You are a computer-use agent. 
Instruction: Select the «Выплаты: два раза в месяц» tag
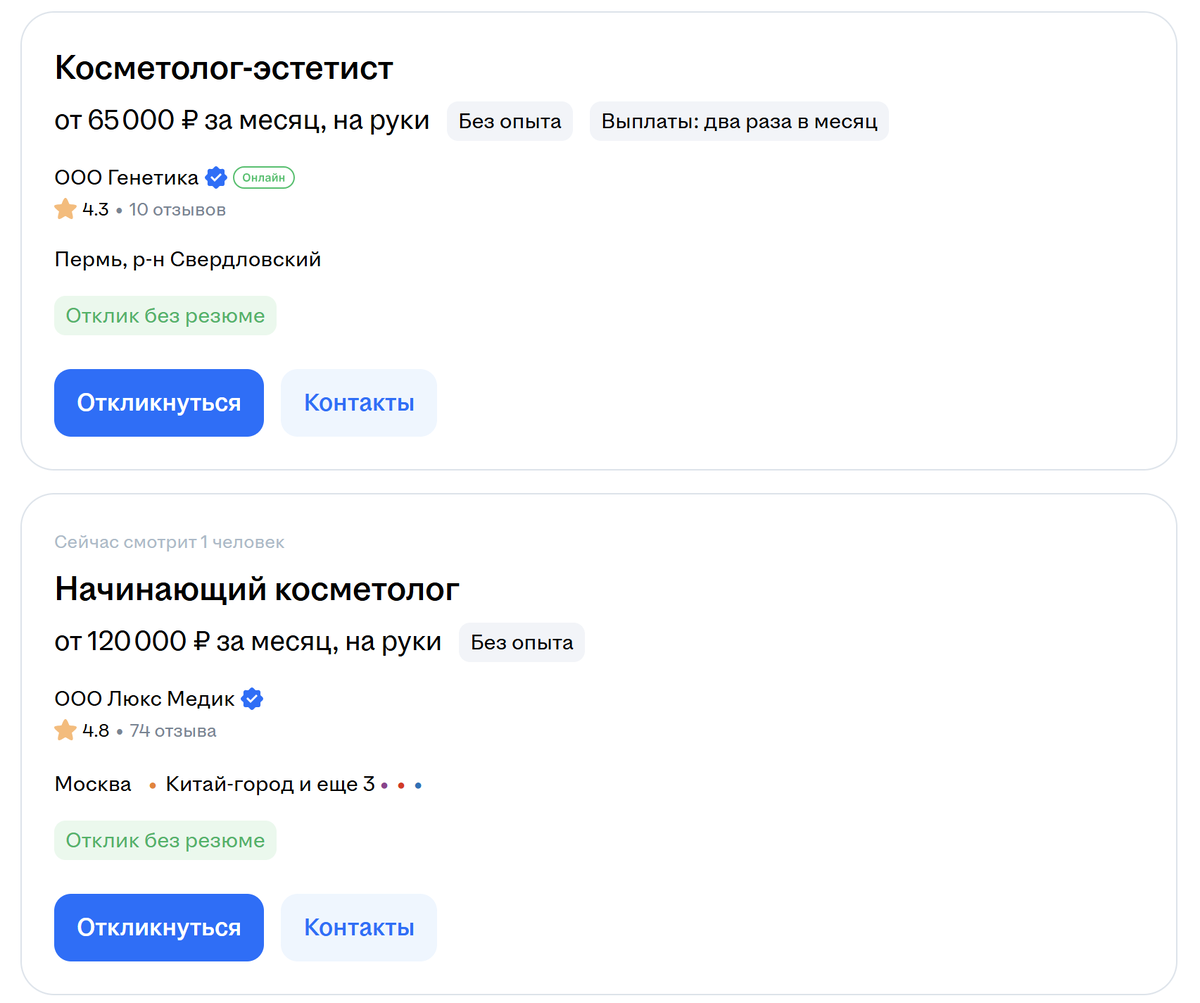pos(738,120)
